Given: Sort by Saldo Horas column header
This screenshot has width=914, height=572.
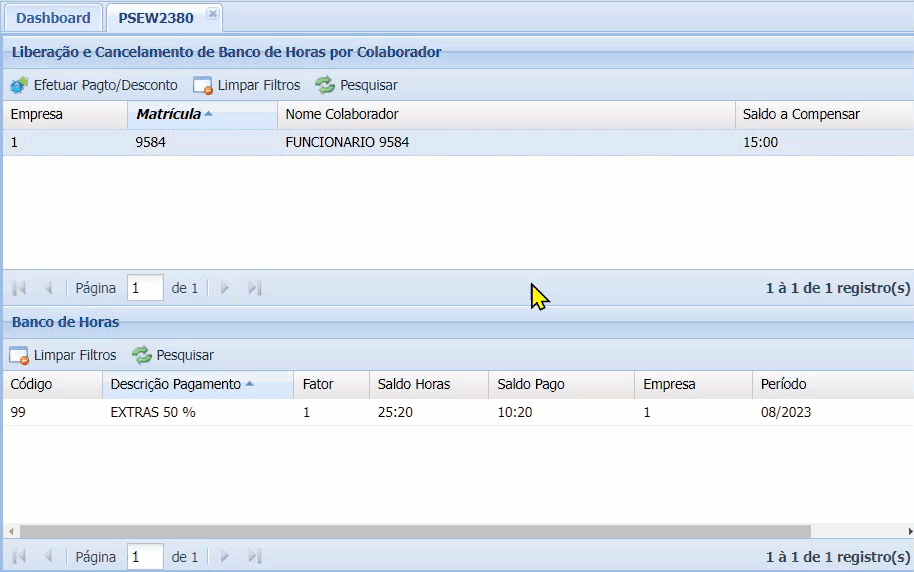Looking at the screenshot, I should pos(428,384).
